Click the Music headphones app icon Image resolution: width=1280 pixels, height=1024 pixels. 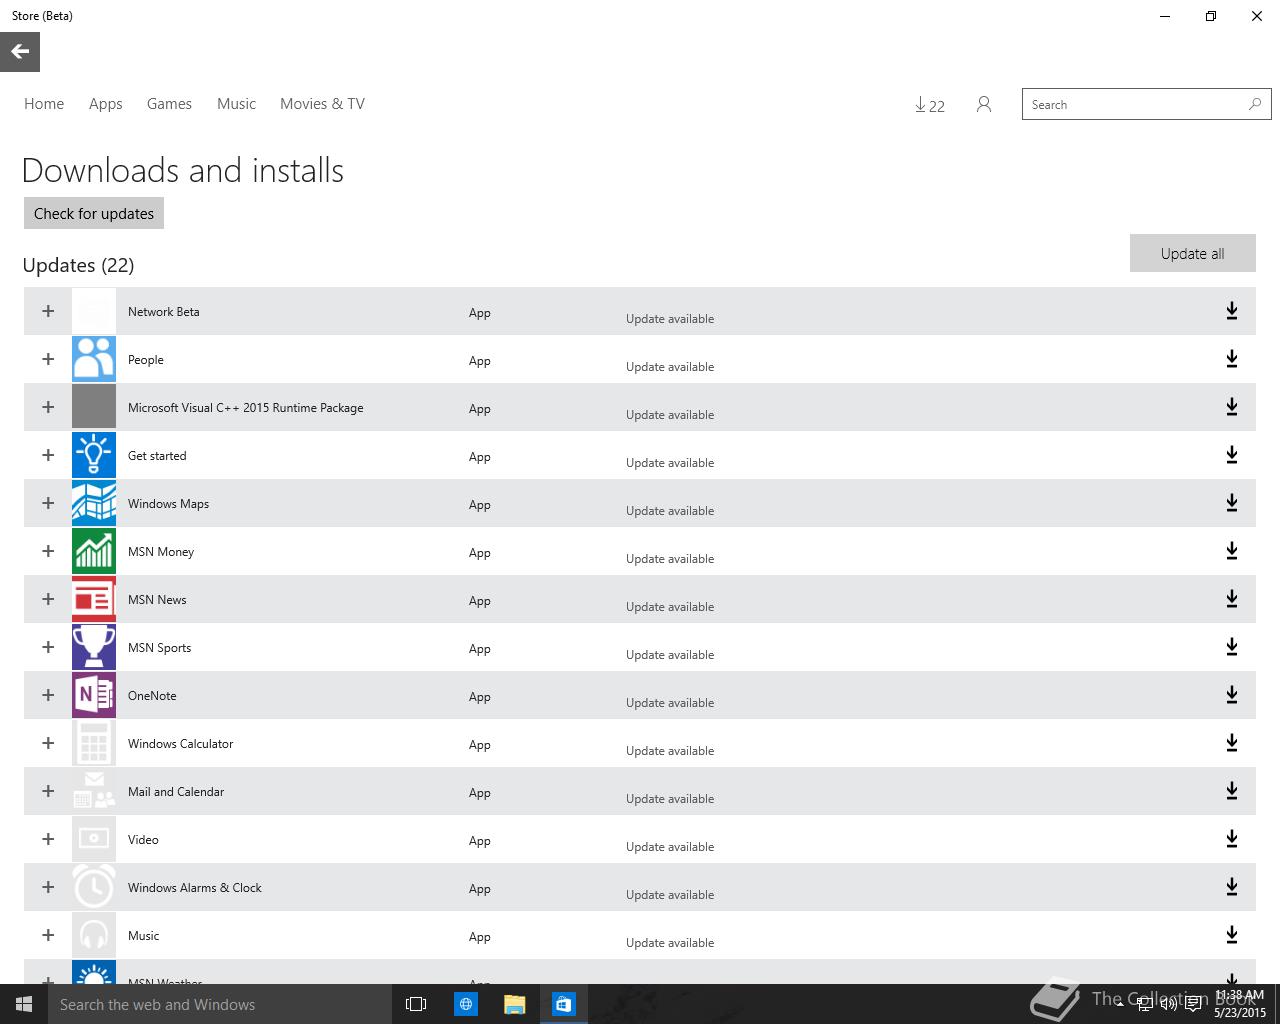click(x=94, y=935)
